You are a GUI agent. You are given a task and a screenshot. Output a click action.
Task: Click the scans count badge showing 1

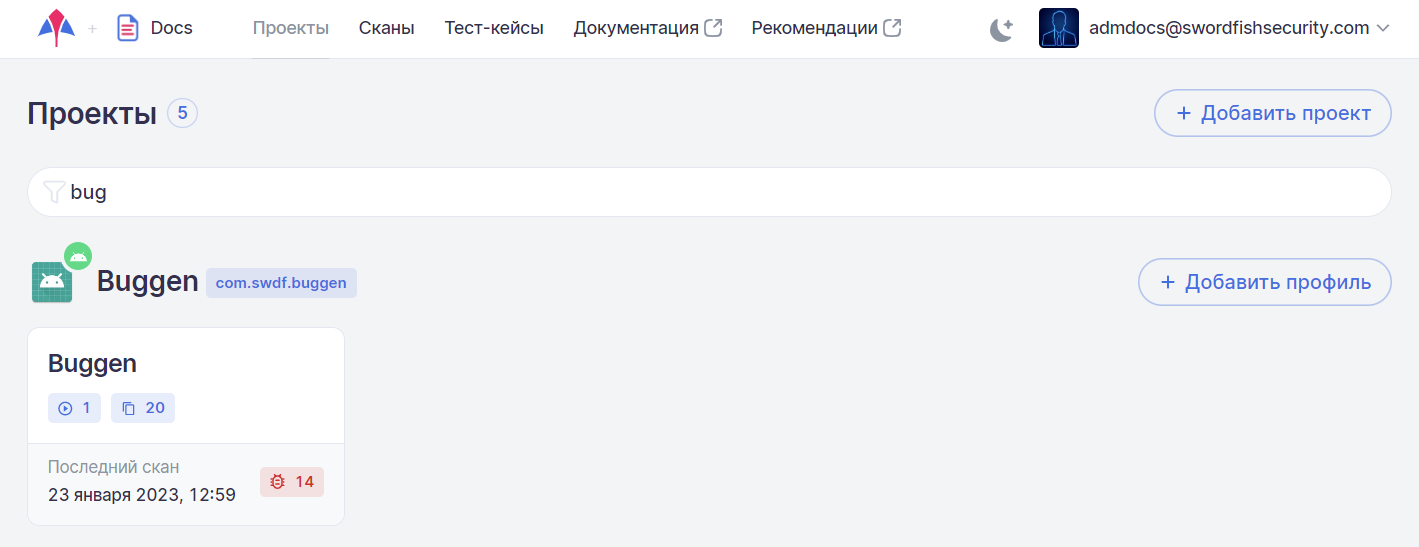tap(74, 408)
